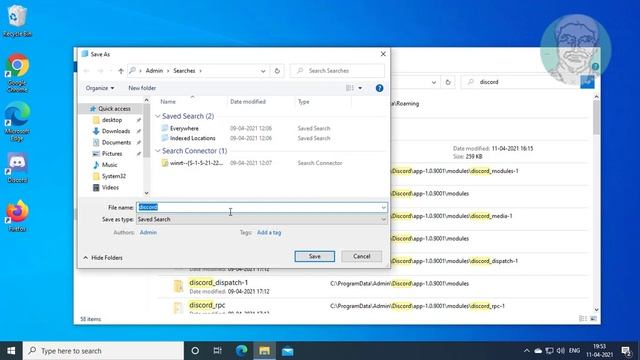Switch Explorer to details view icon

[583, 318]
